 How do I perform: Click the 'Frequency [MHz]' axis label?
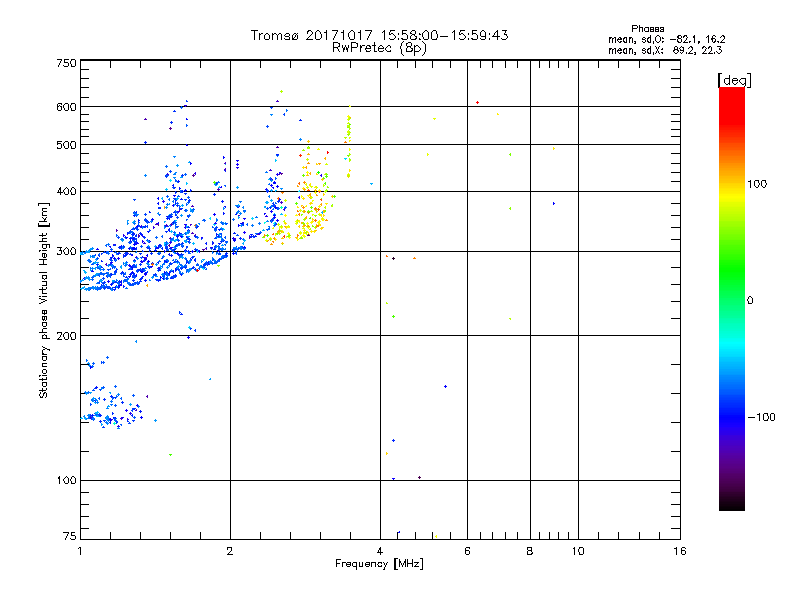tap(379, 564)
